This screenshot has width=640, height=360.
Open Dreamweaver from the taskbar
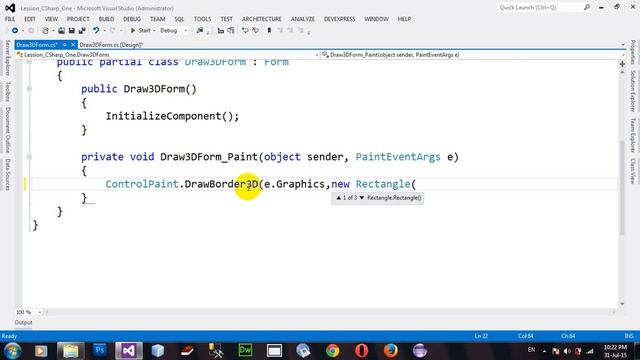point(245,351)
